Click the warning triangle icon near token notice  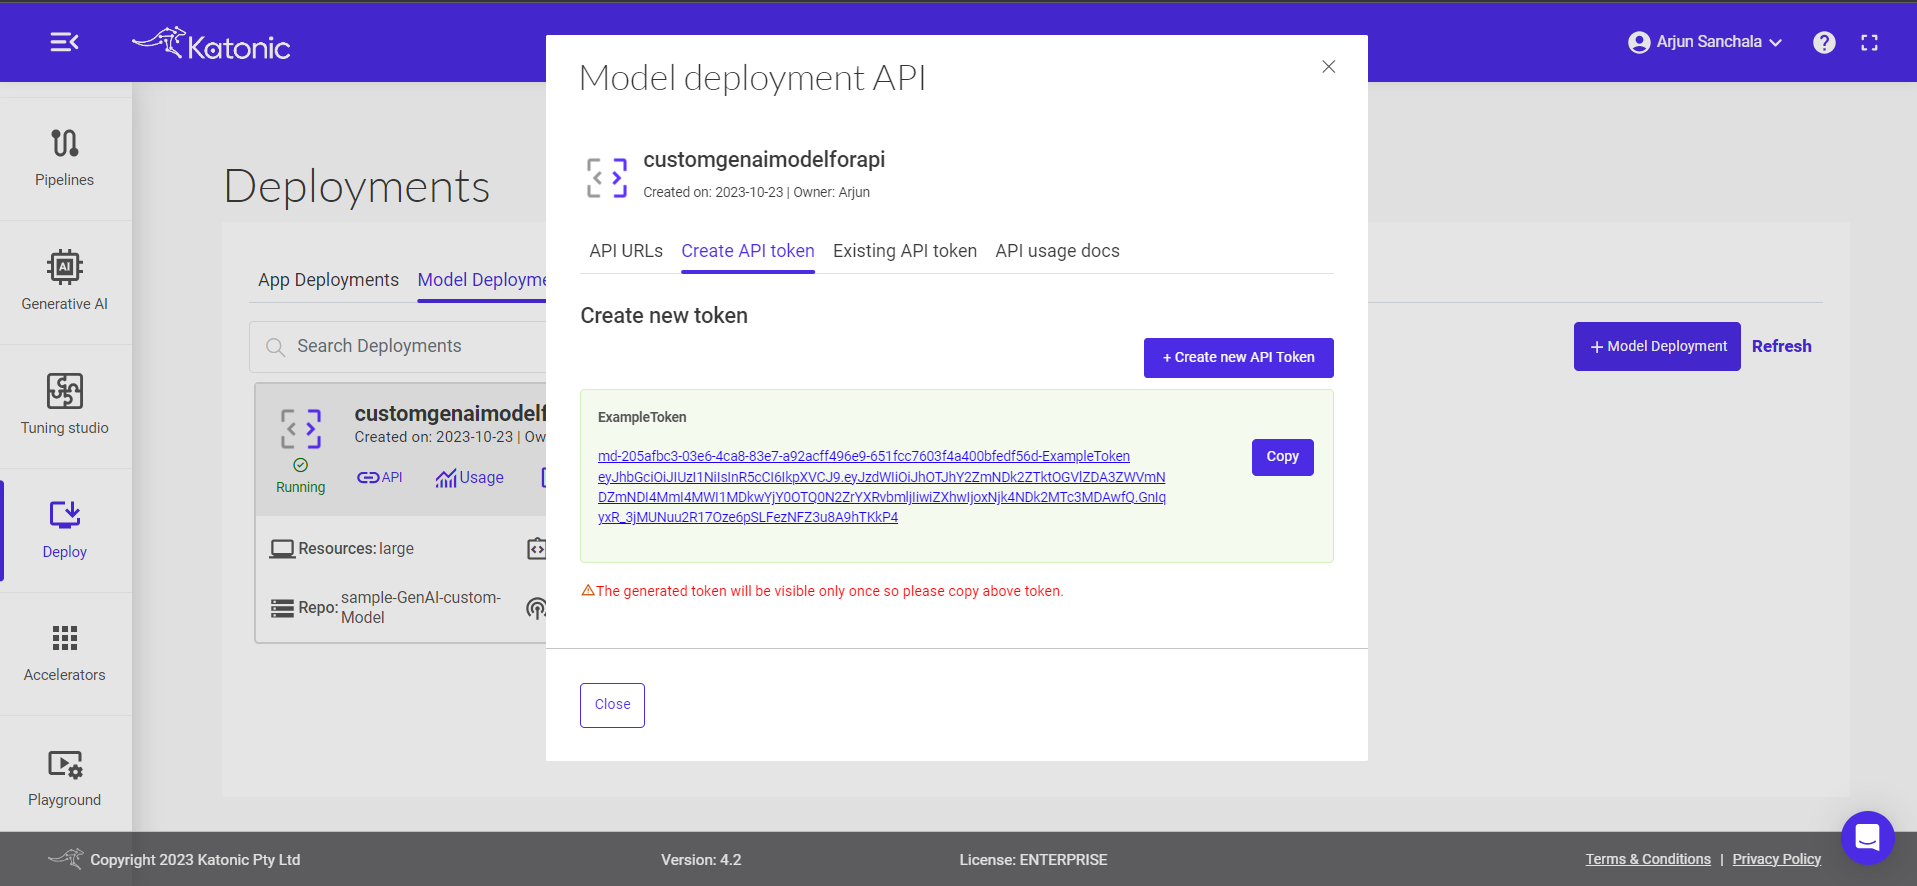point(588,591)
